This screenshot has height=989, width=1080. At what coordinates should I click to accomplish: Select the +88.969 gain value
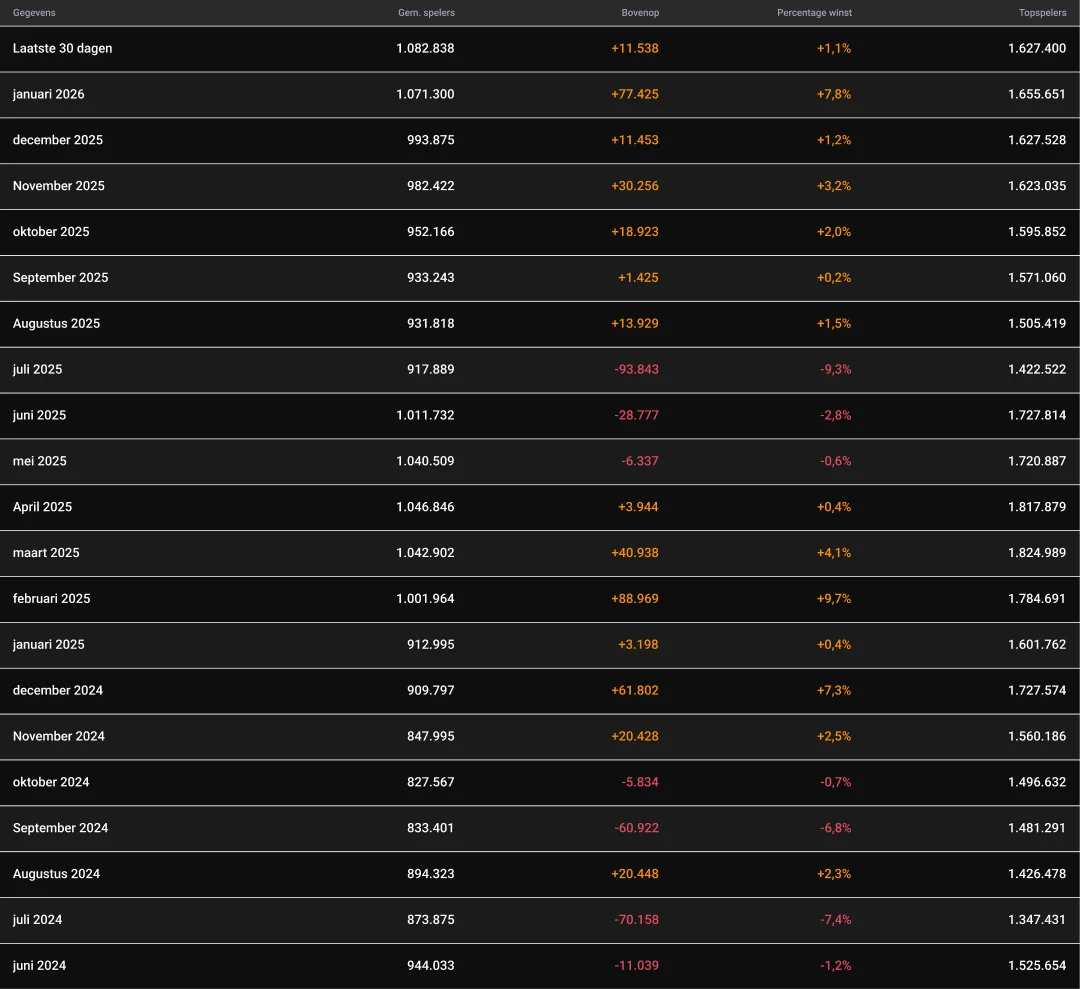coord(634,599)
